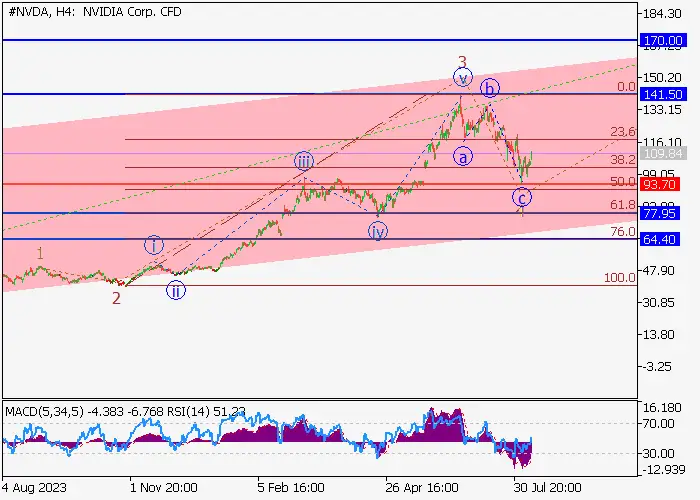
Task: Click the circled wave c marker
Action: point(522,197)
